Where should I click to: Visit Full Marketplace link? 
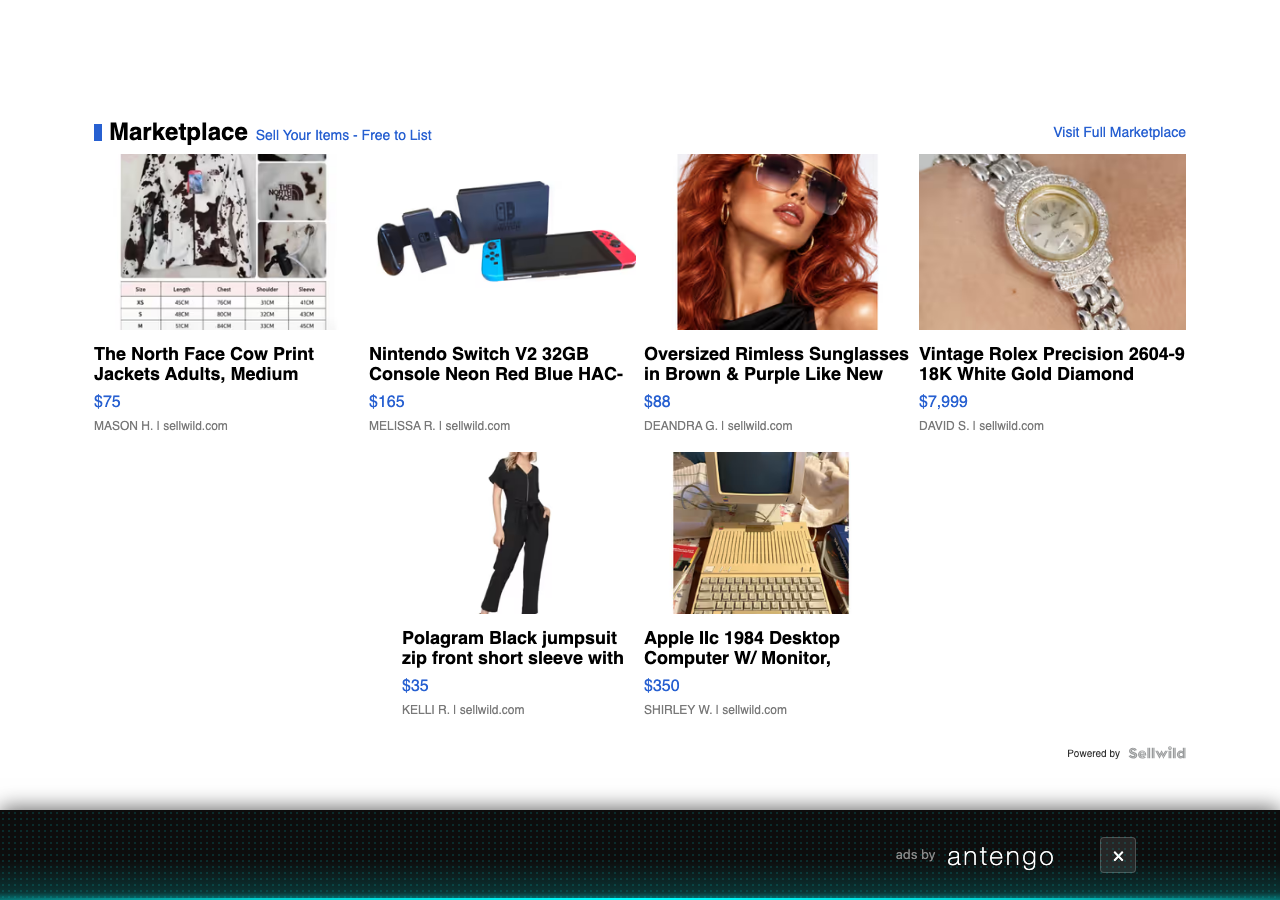pyautogui.click(x=1119, y=132)
